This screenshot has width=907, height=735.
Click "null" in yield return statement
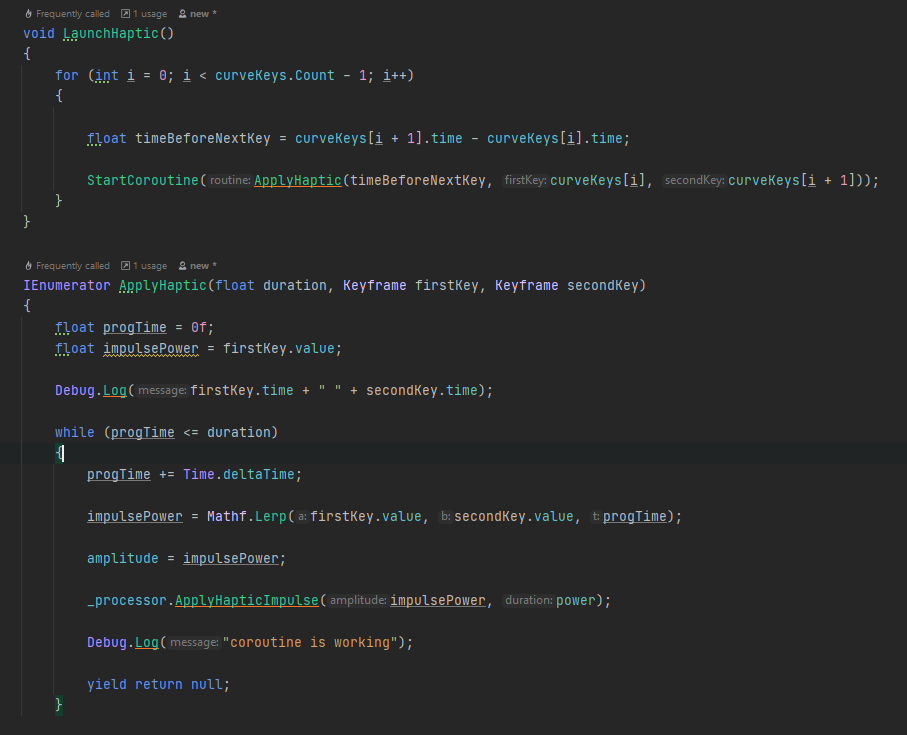click(207, 685)
